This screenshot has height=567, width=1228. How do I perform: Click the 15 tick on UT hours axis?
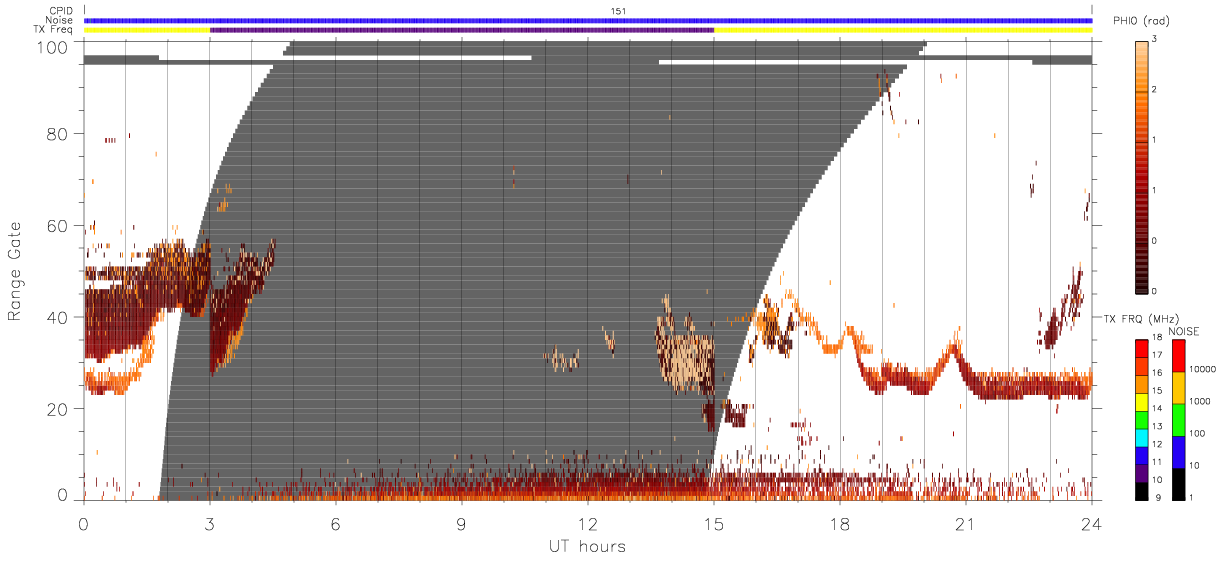pos(714,523)
